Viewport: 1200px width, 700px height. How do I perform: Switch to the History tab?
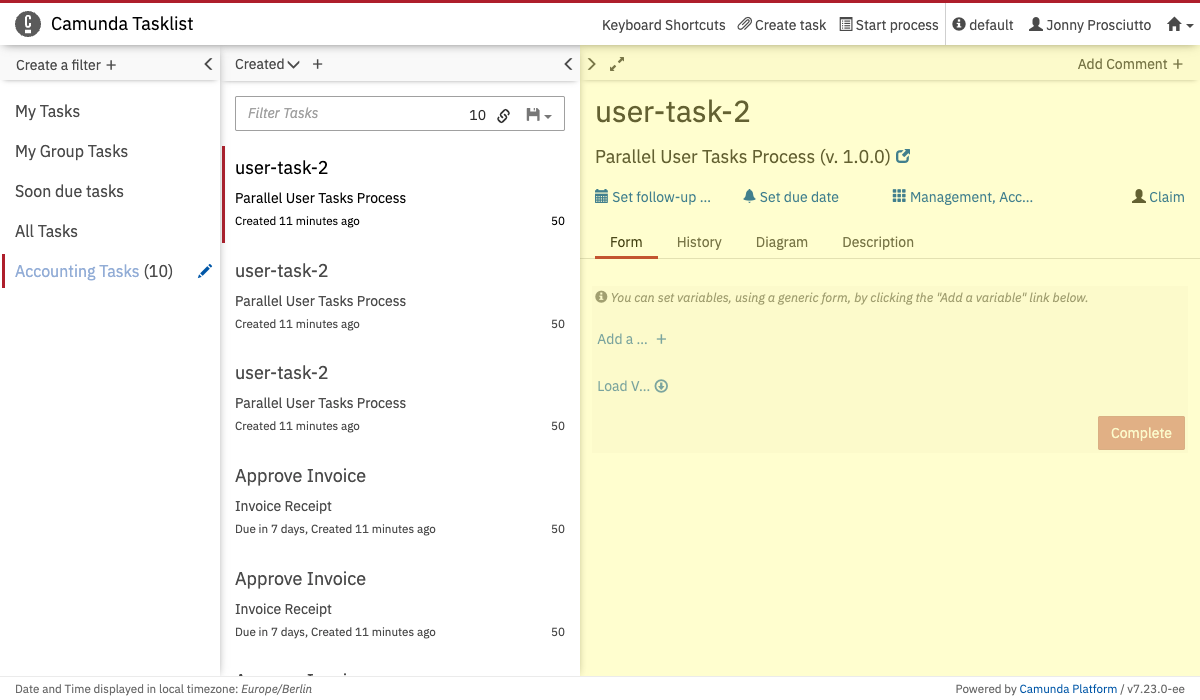699,242
